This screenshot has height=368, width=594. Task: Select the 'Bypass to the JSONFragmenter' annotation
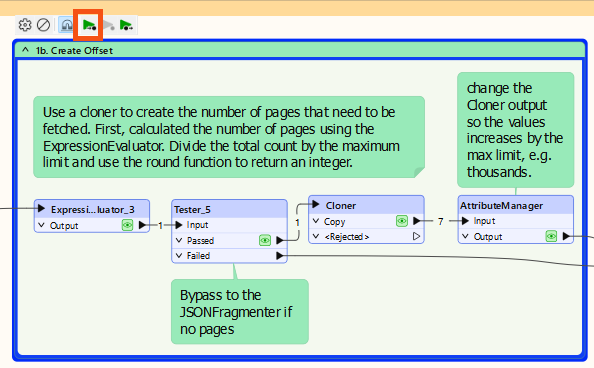240,312
